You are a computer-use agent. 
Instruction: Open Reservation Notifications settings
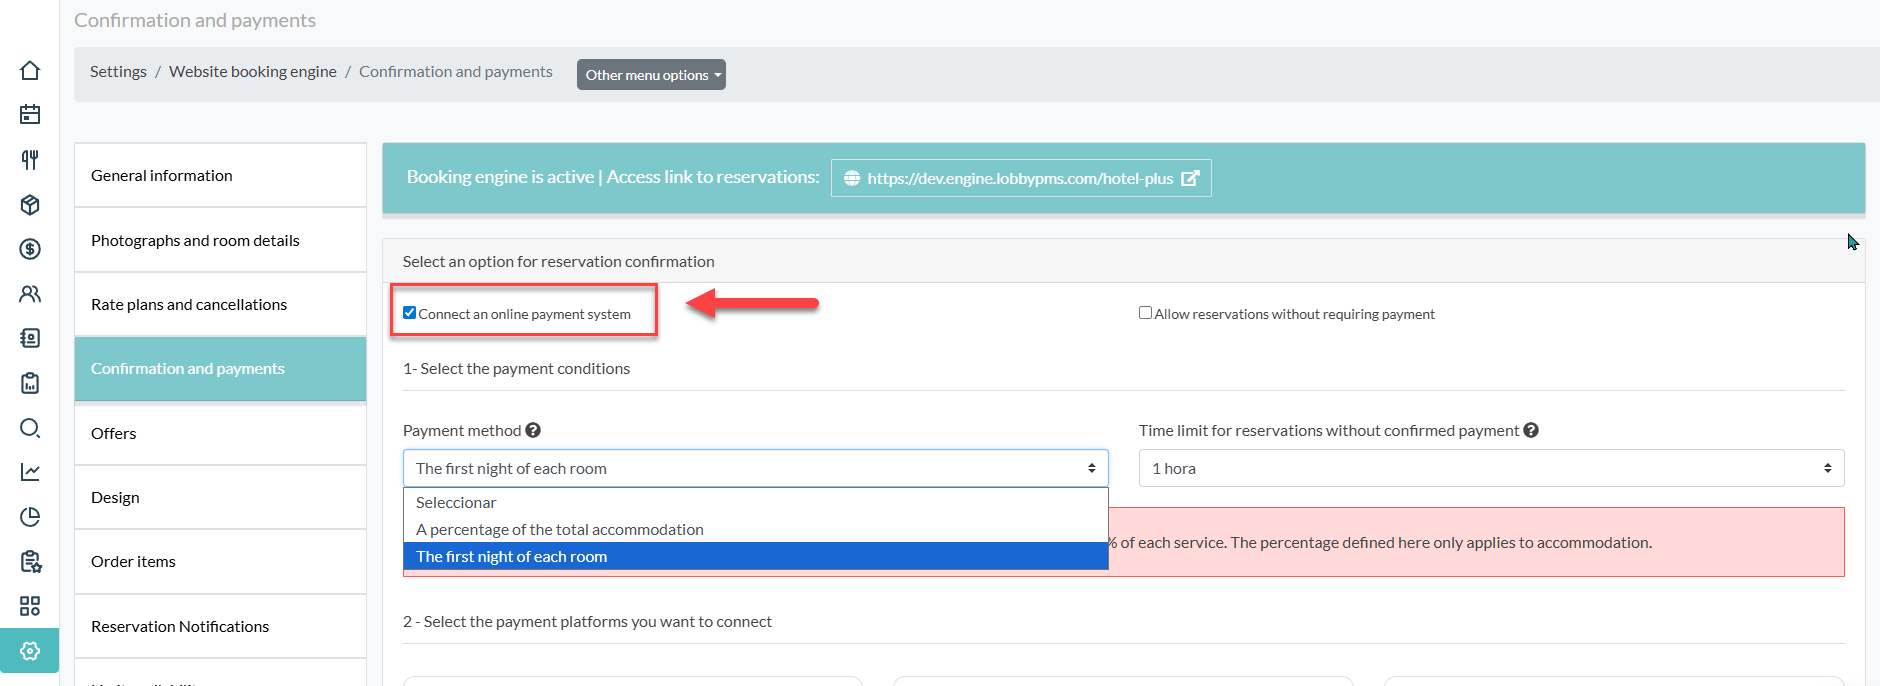(x=180, y=627)
